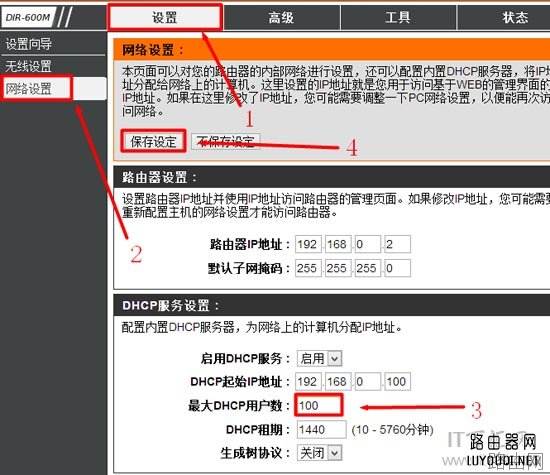Click DHCP start IP first octet field
This screenshot has height=475, width=550.
(308, 381)
